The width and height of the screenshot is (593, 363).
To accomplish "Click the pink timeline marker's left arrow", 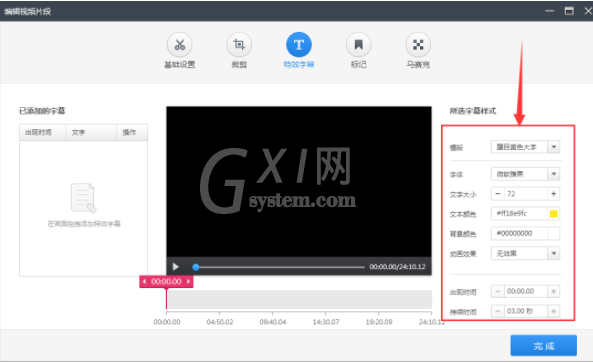I will coord(144,282).
